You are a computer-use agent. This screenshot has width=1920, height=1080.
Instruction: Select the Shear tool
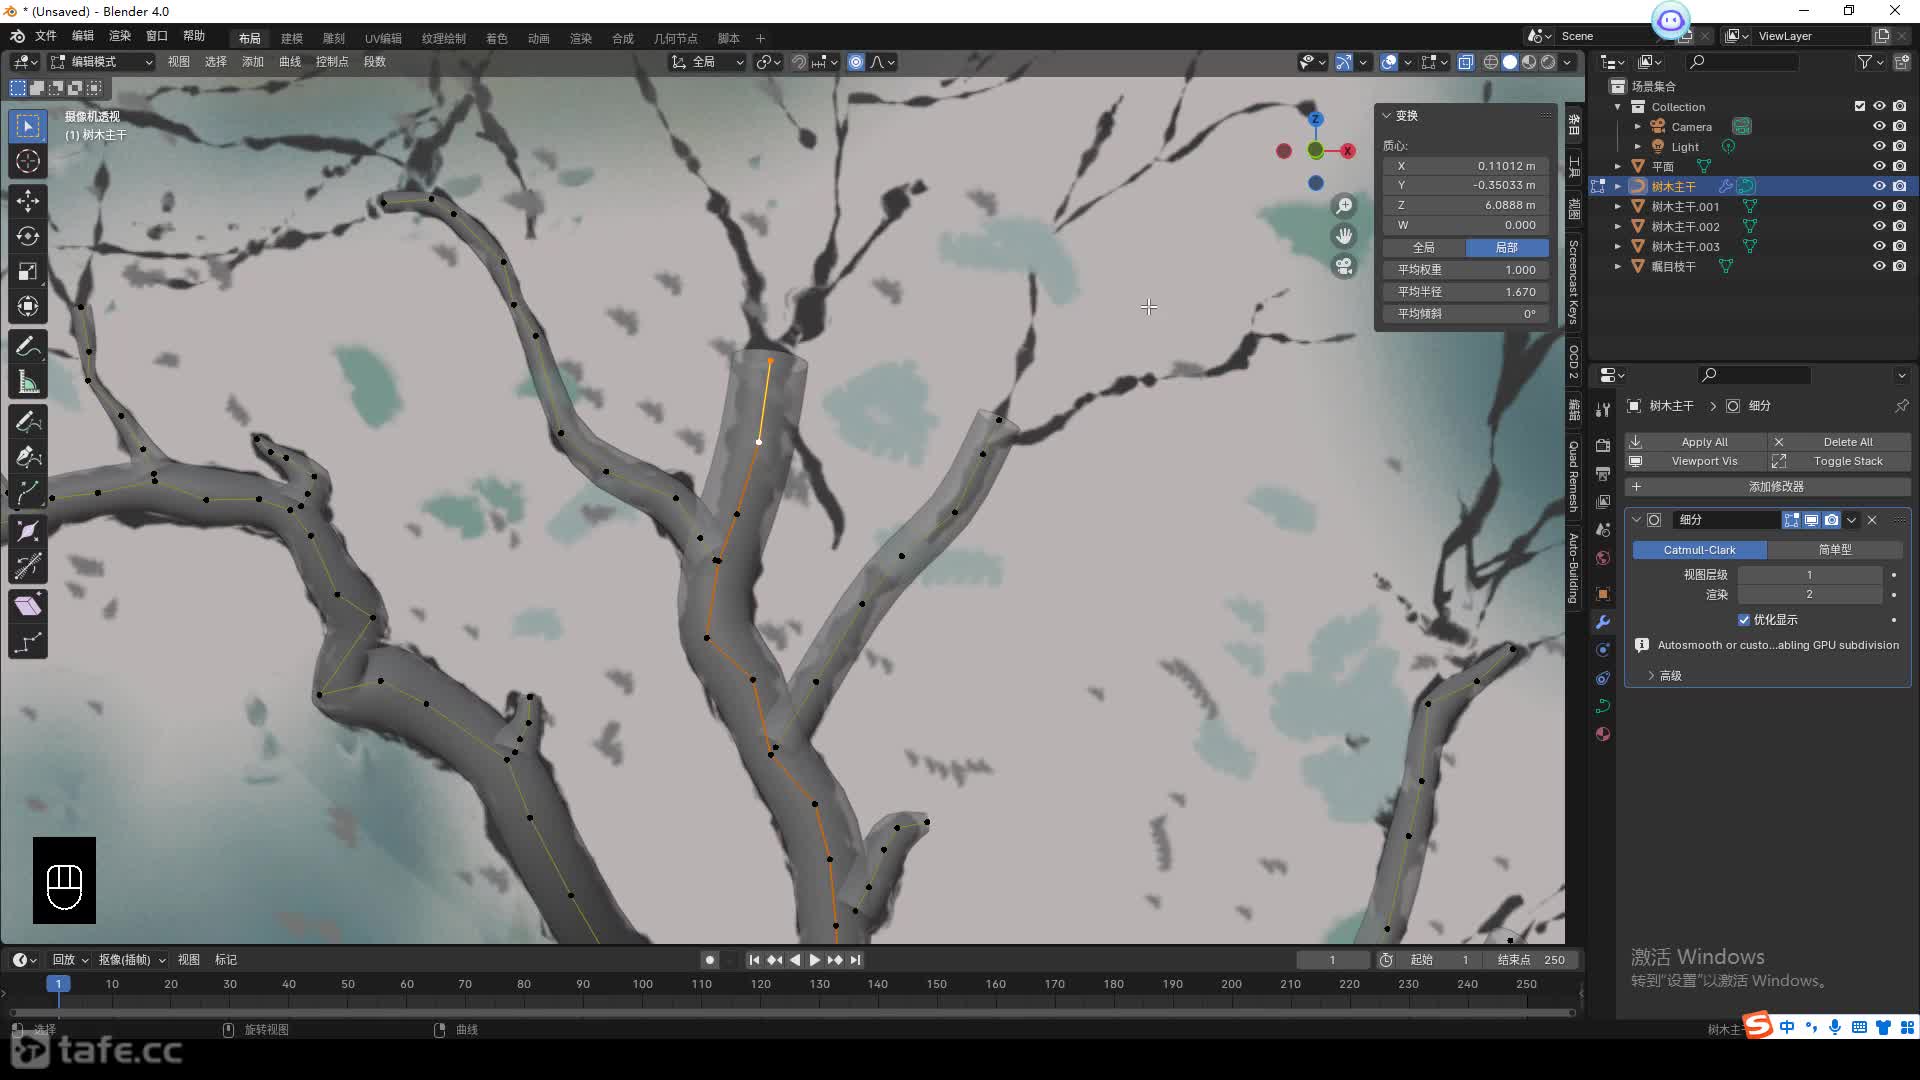pyautogui.click(x=28, y=606)
